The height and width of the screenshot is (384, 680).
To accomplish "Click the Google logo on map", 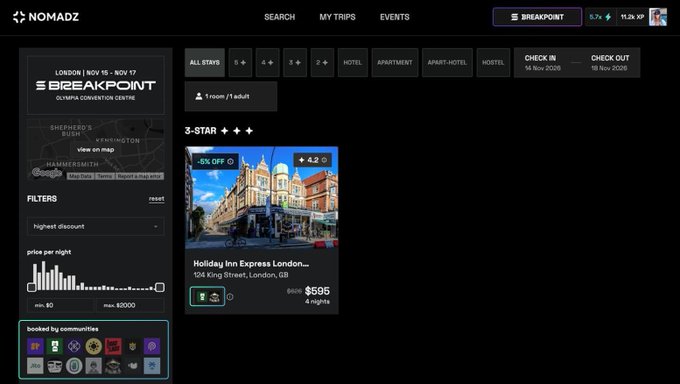I will point(46,173).
